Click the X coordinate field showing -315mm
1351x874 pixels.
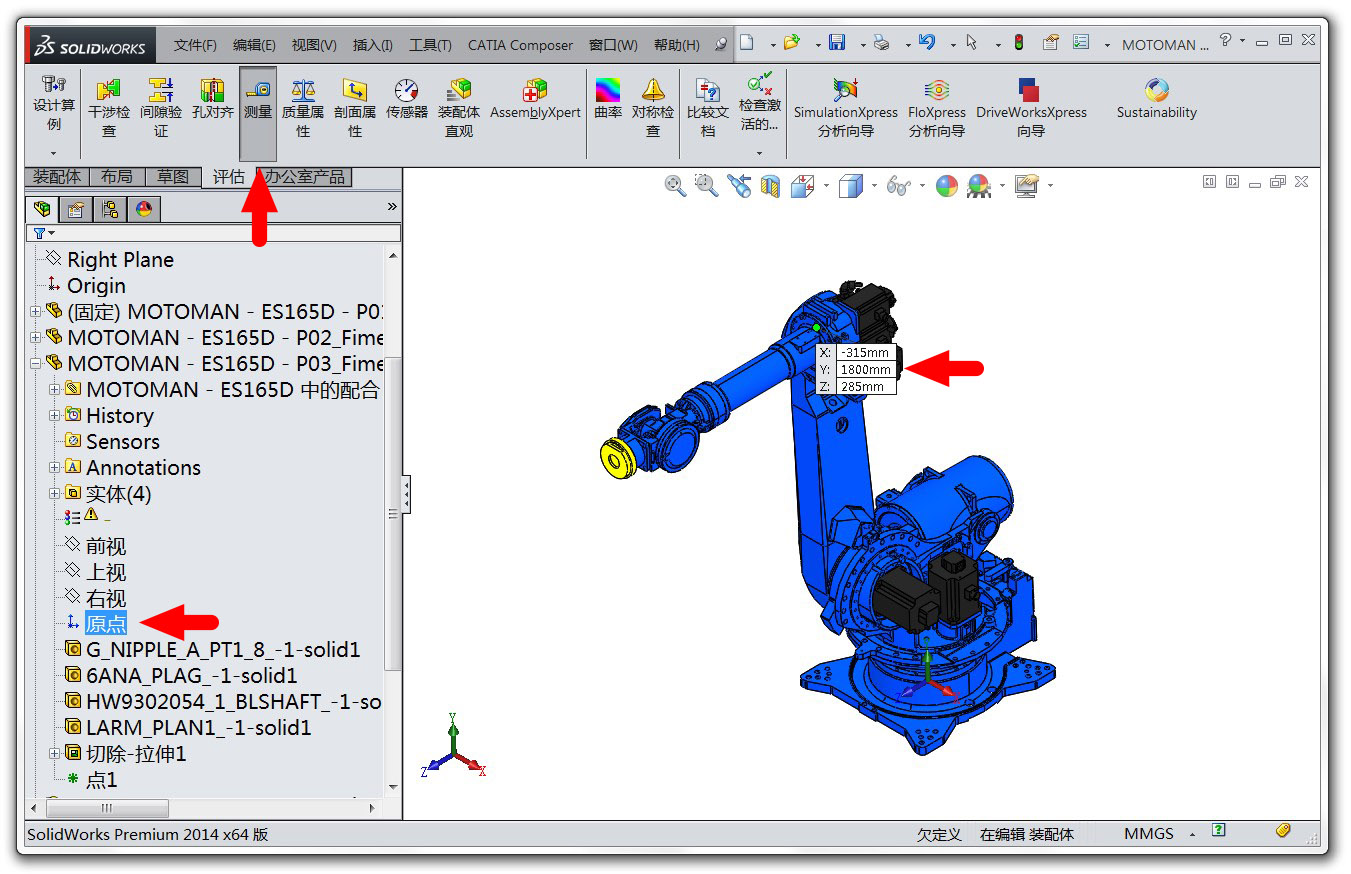tap(866, 352)
